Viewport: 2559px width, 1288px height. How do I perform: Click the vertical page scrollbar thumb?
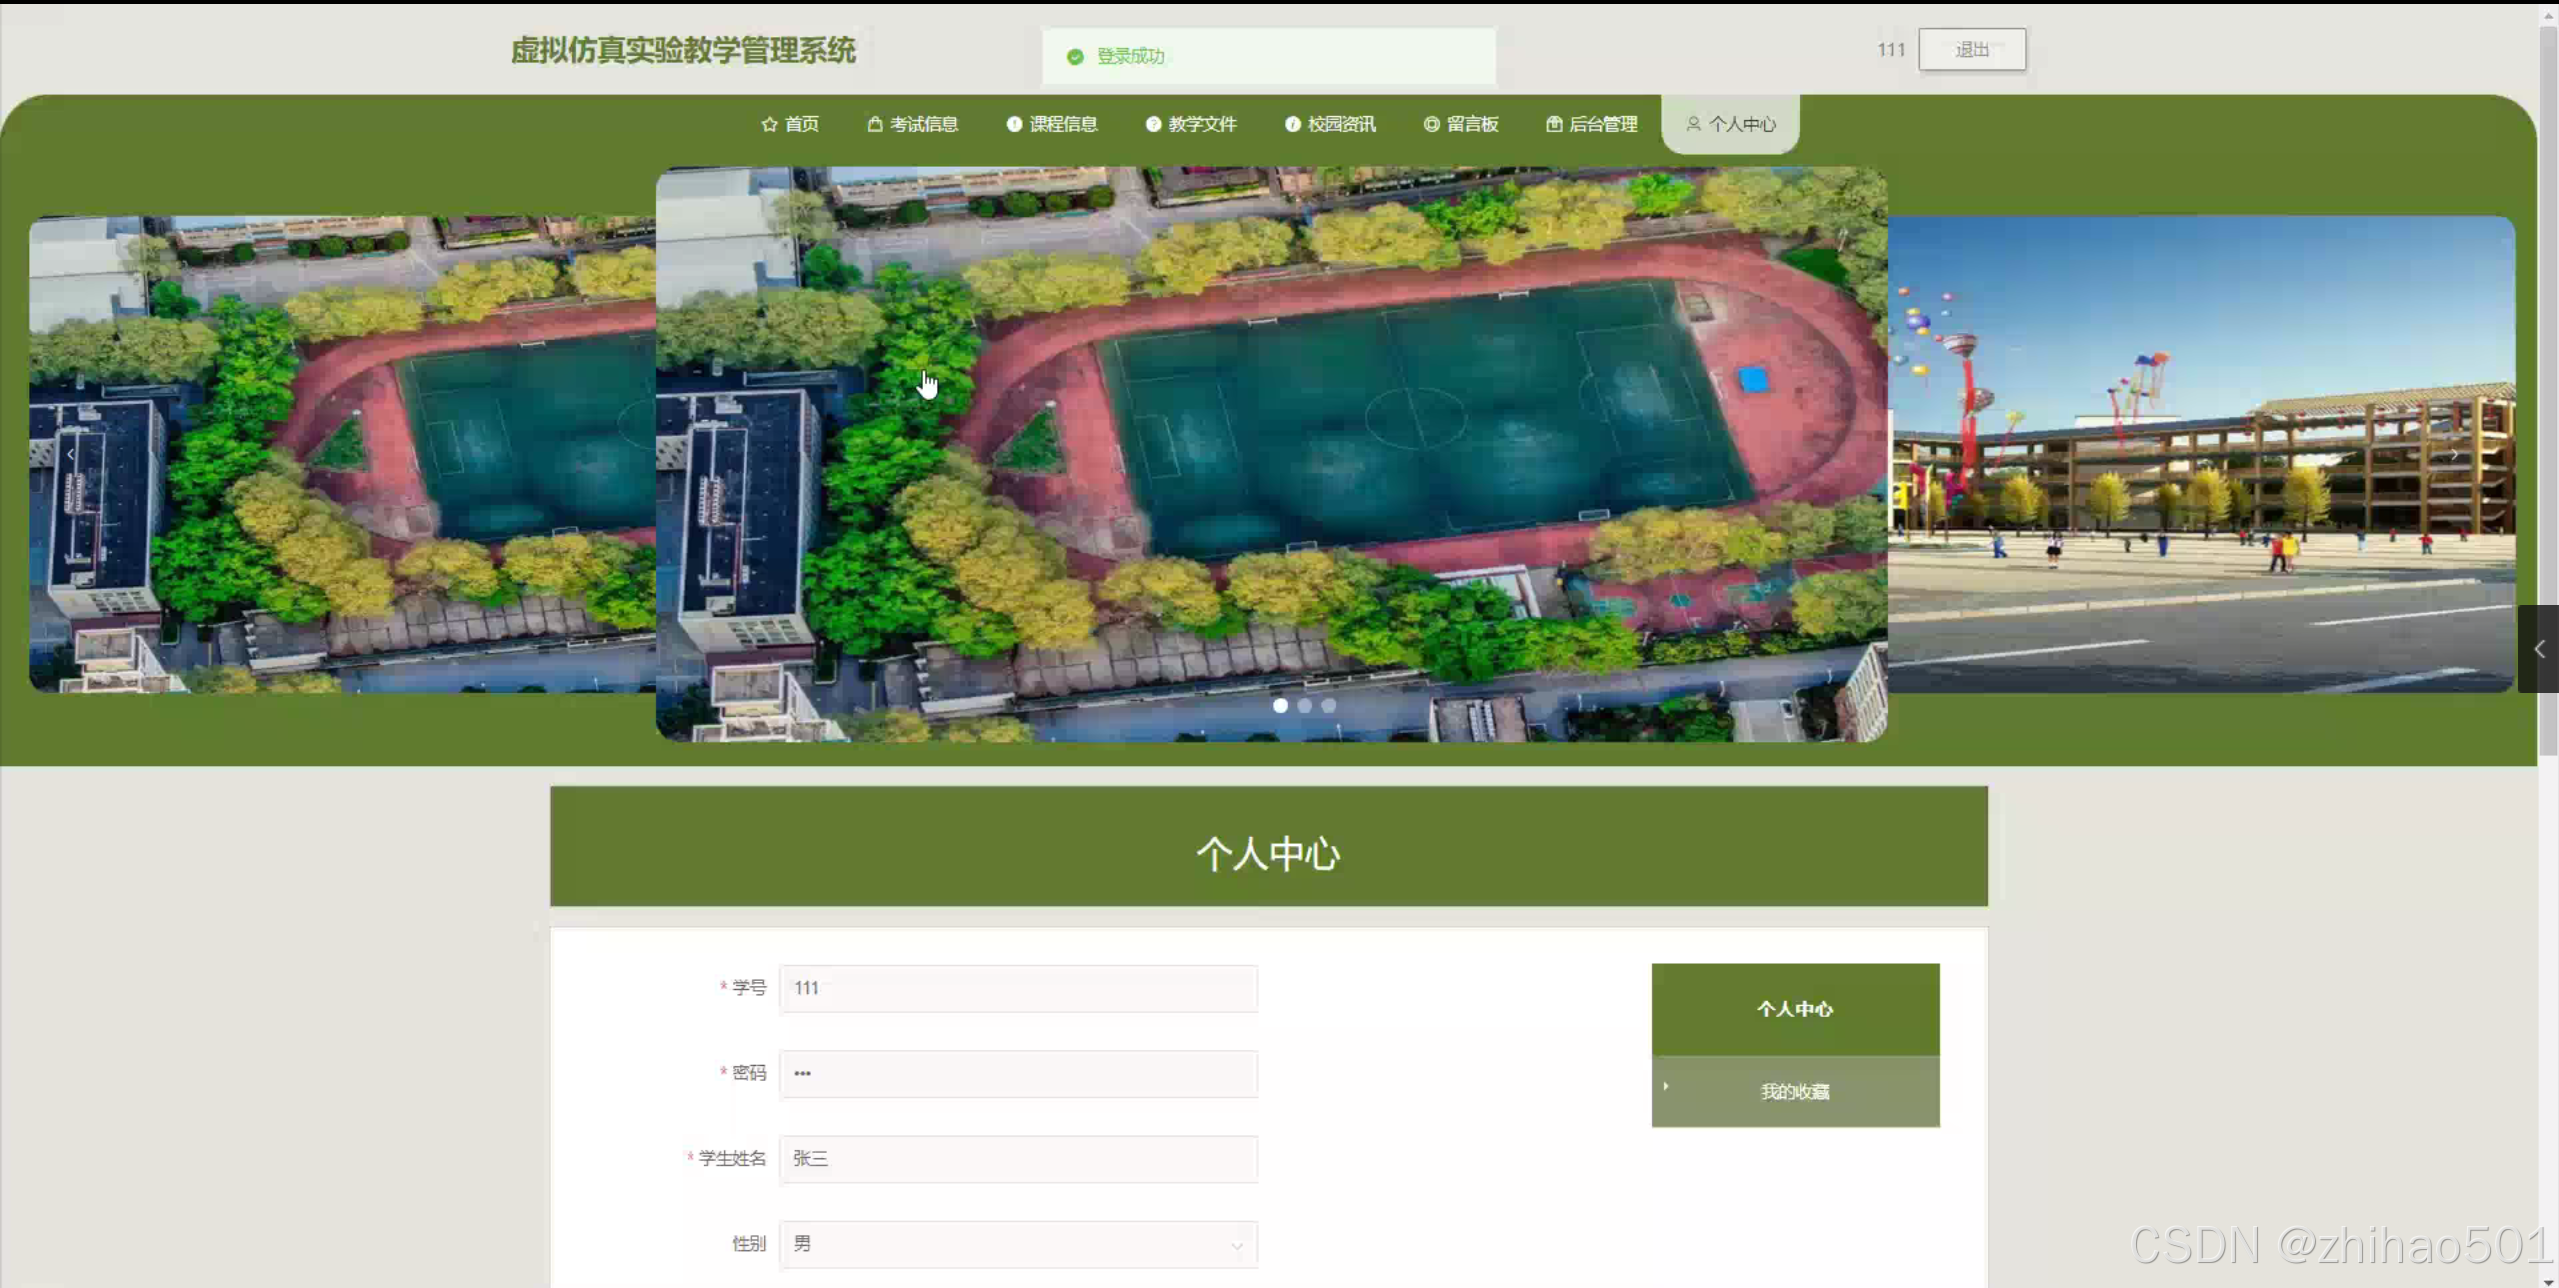pos(2548,390)
